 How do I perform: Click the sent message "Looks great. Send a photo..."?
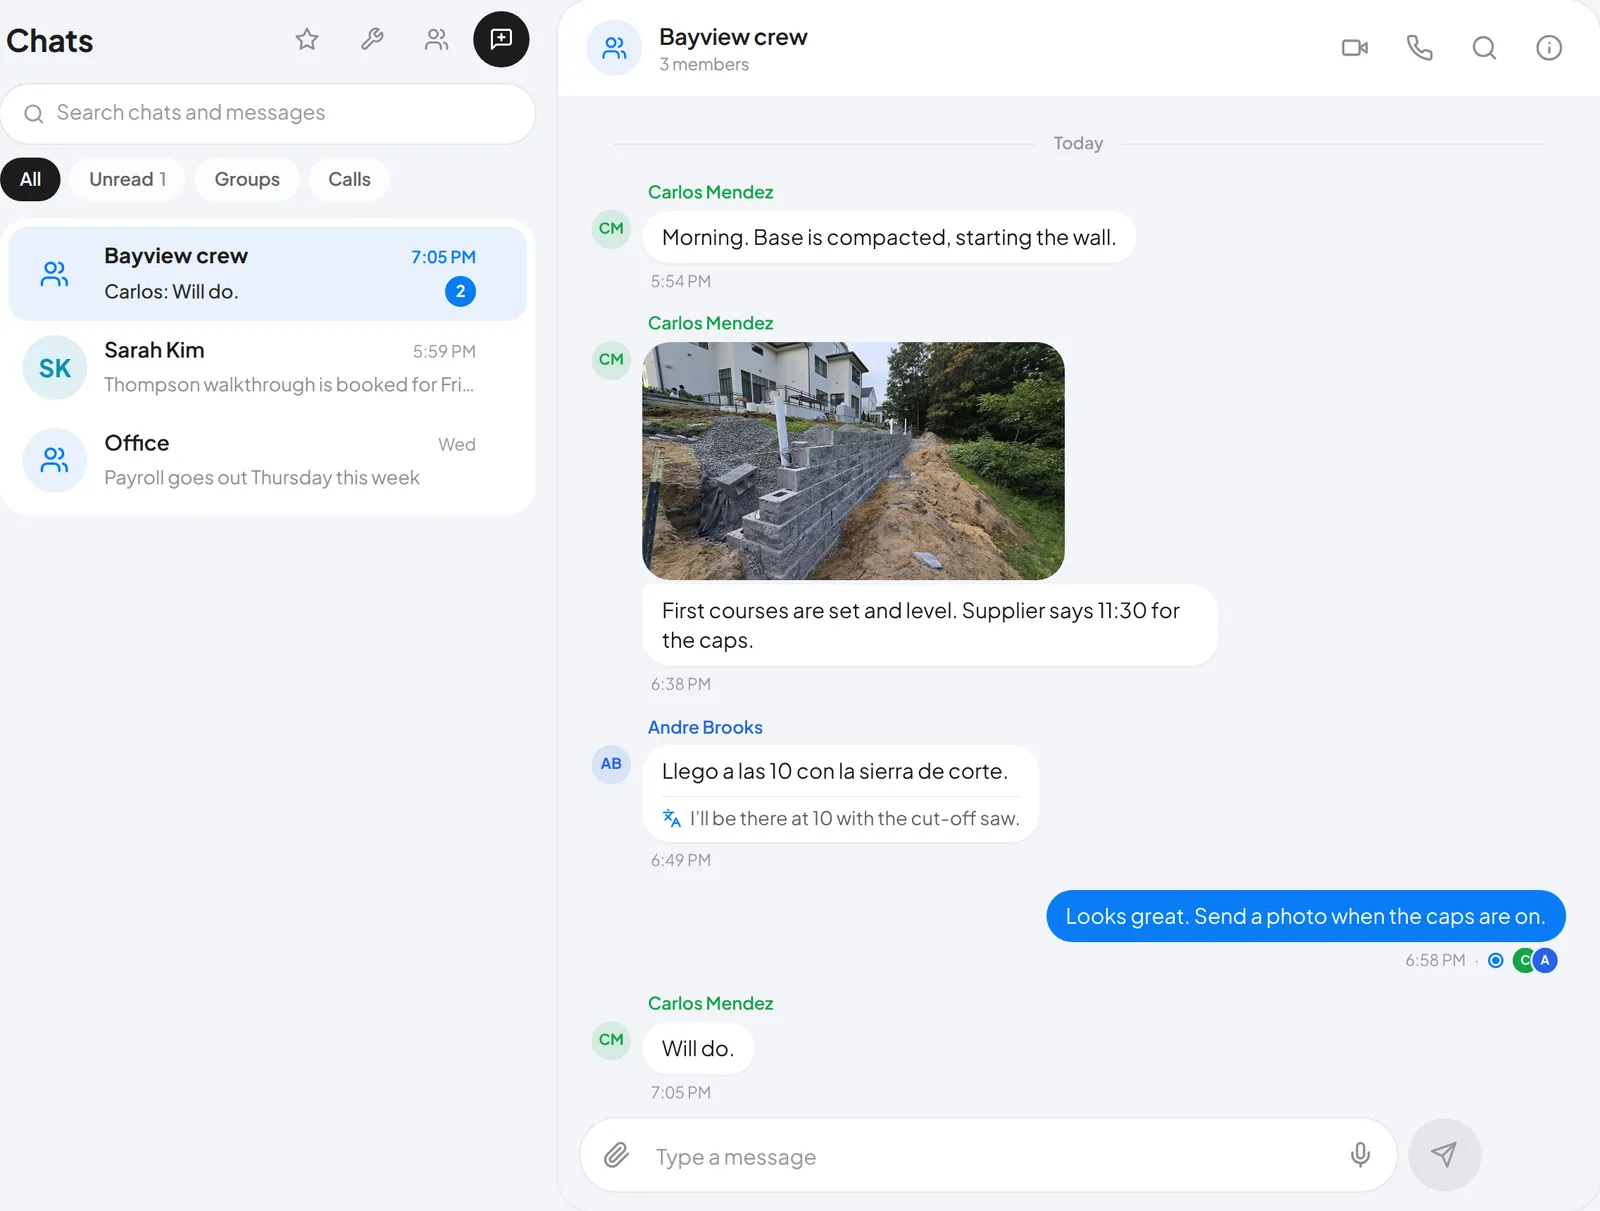1306,916
